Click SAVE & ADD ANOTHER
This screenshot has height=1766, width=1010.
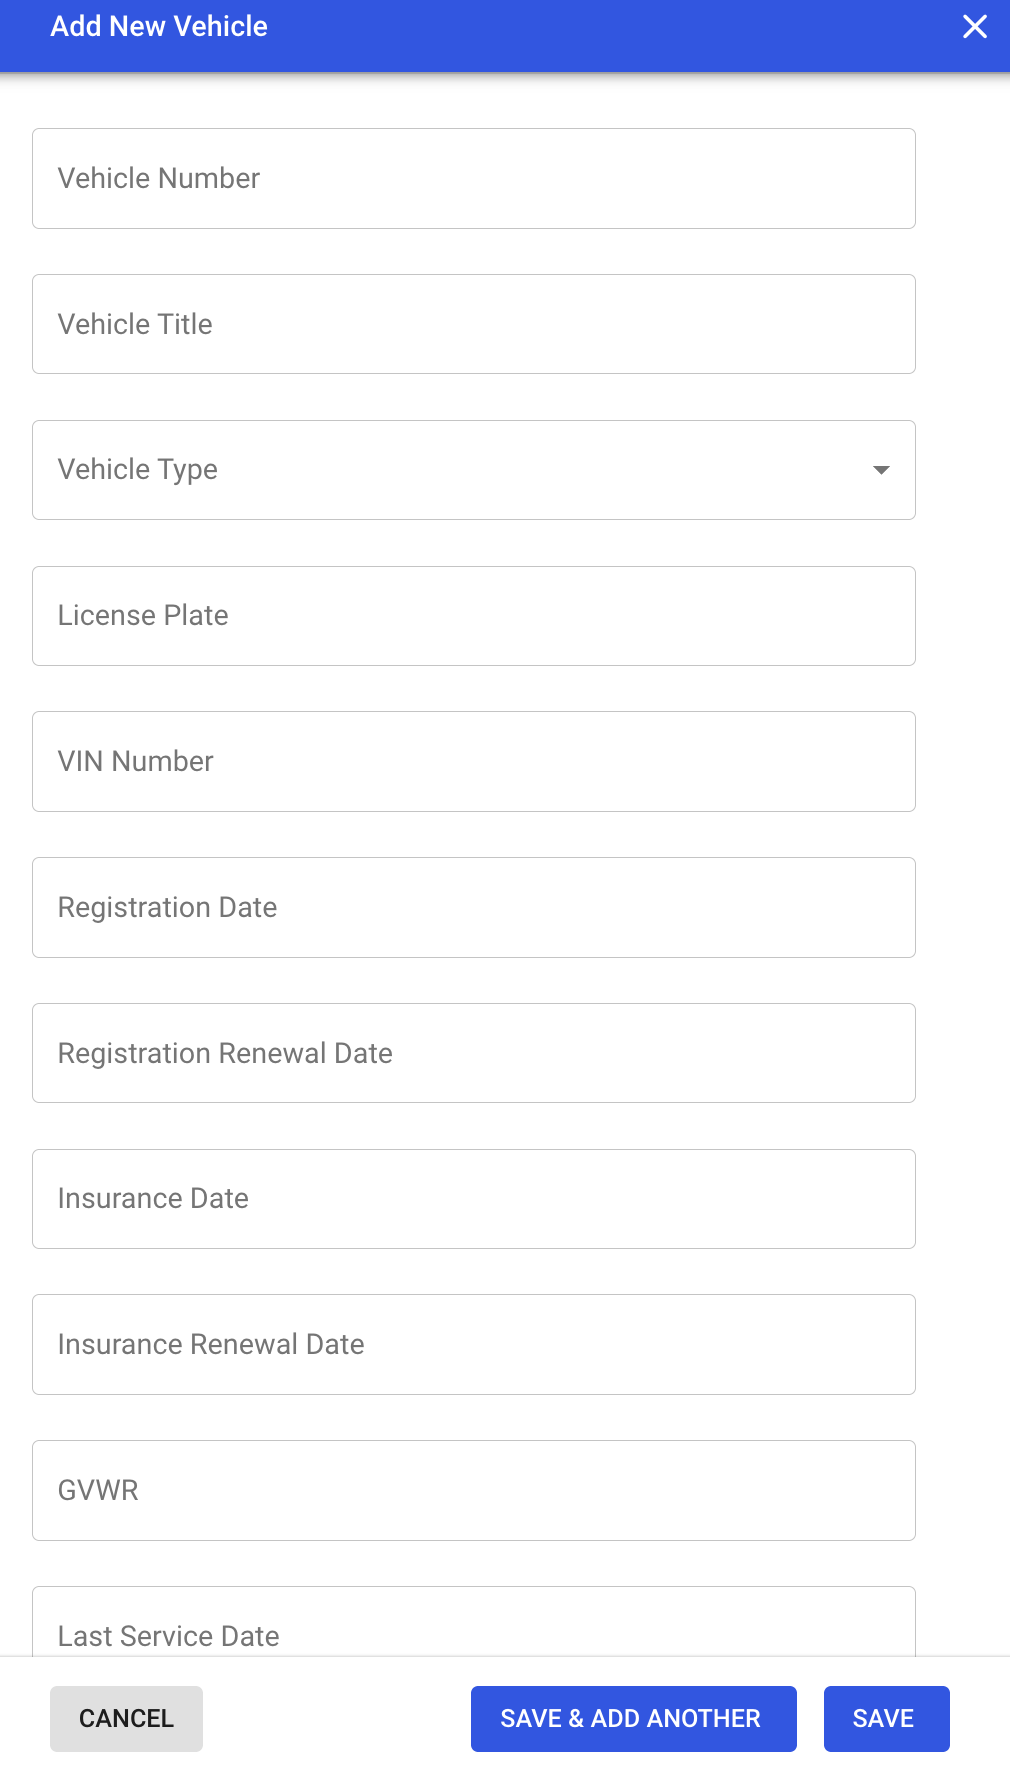pyautogui.click(x=633, y=1719)
